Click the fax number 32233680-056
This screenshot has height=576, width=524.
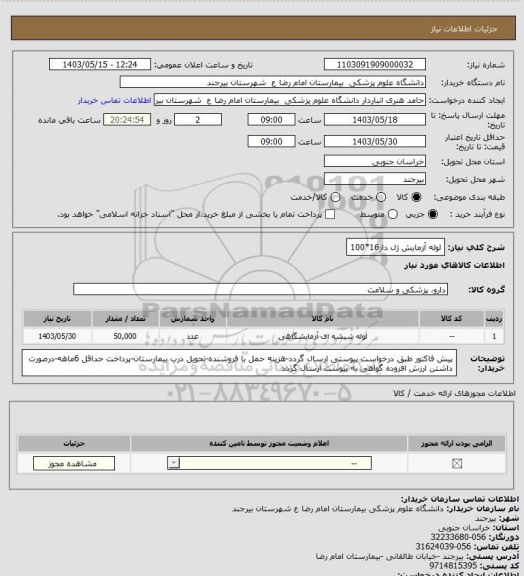[x=458, y=537]
